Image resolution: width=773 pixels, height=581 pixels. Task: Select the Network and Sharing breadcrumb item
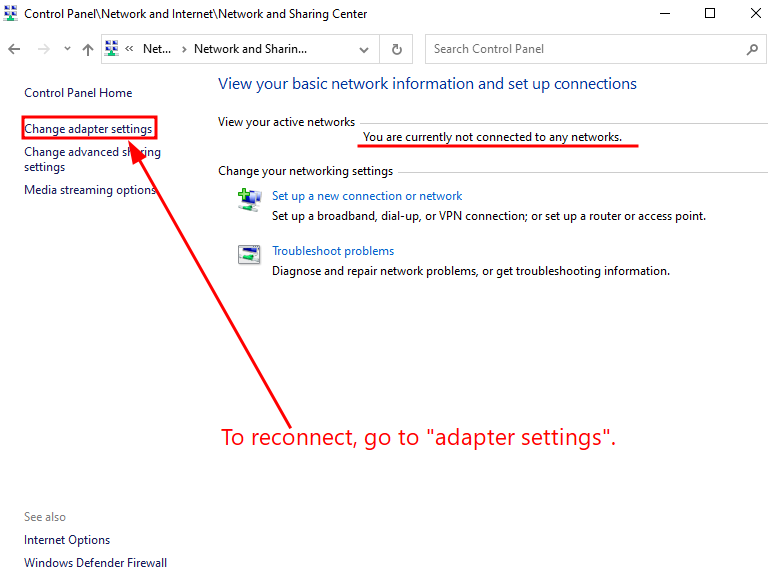(x=250, y=49)
